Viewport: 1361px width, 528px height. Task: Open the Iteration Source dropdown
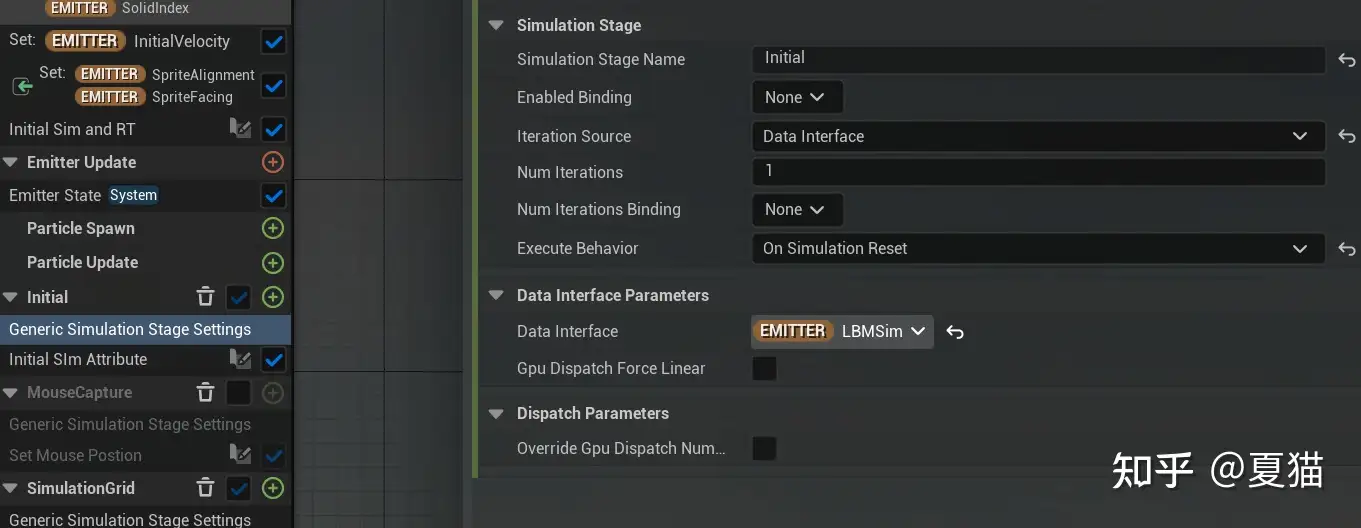[x=1037, y=136]
